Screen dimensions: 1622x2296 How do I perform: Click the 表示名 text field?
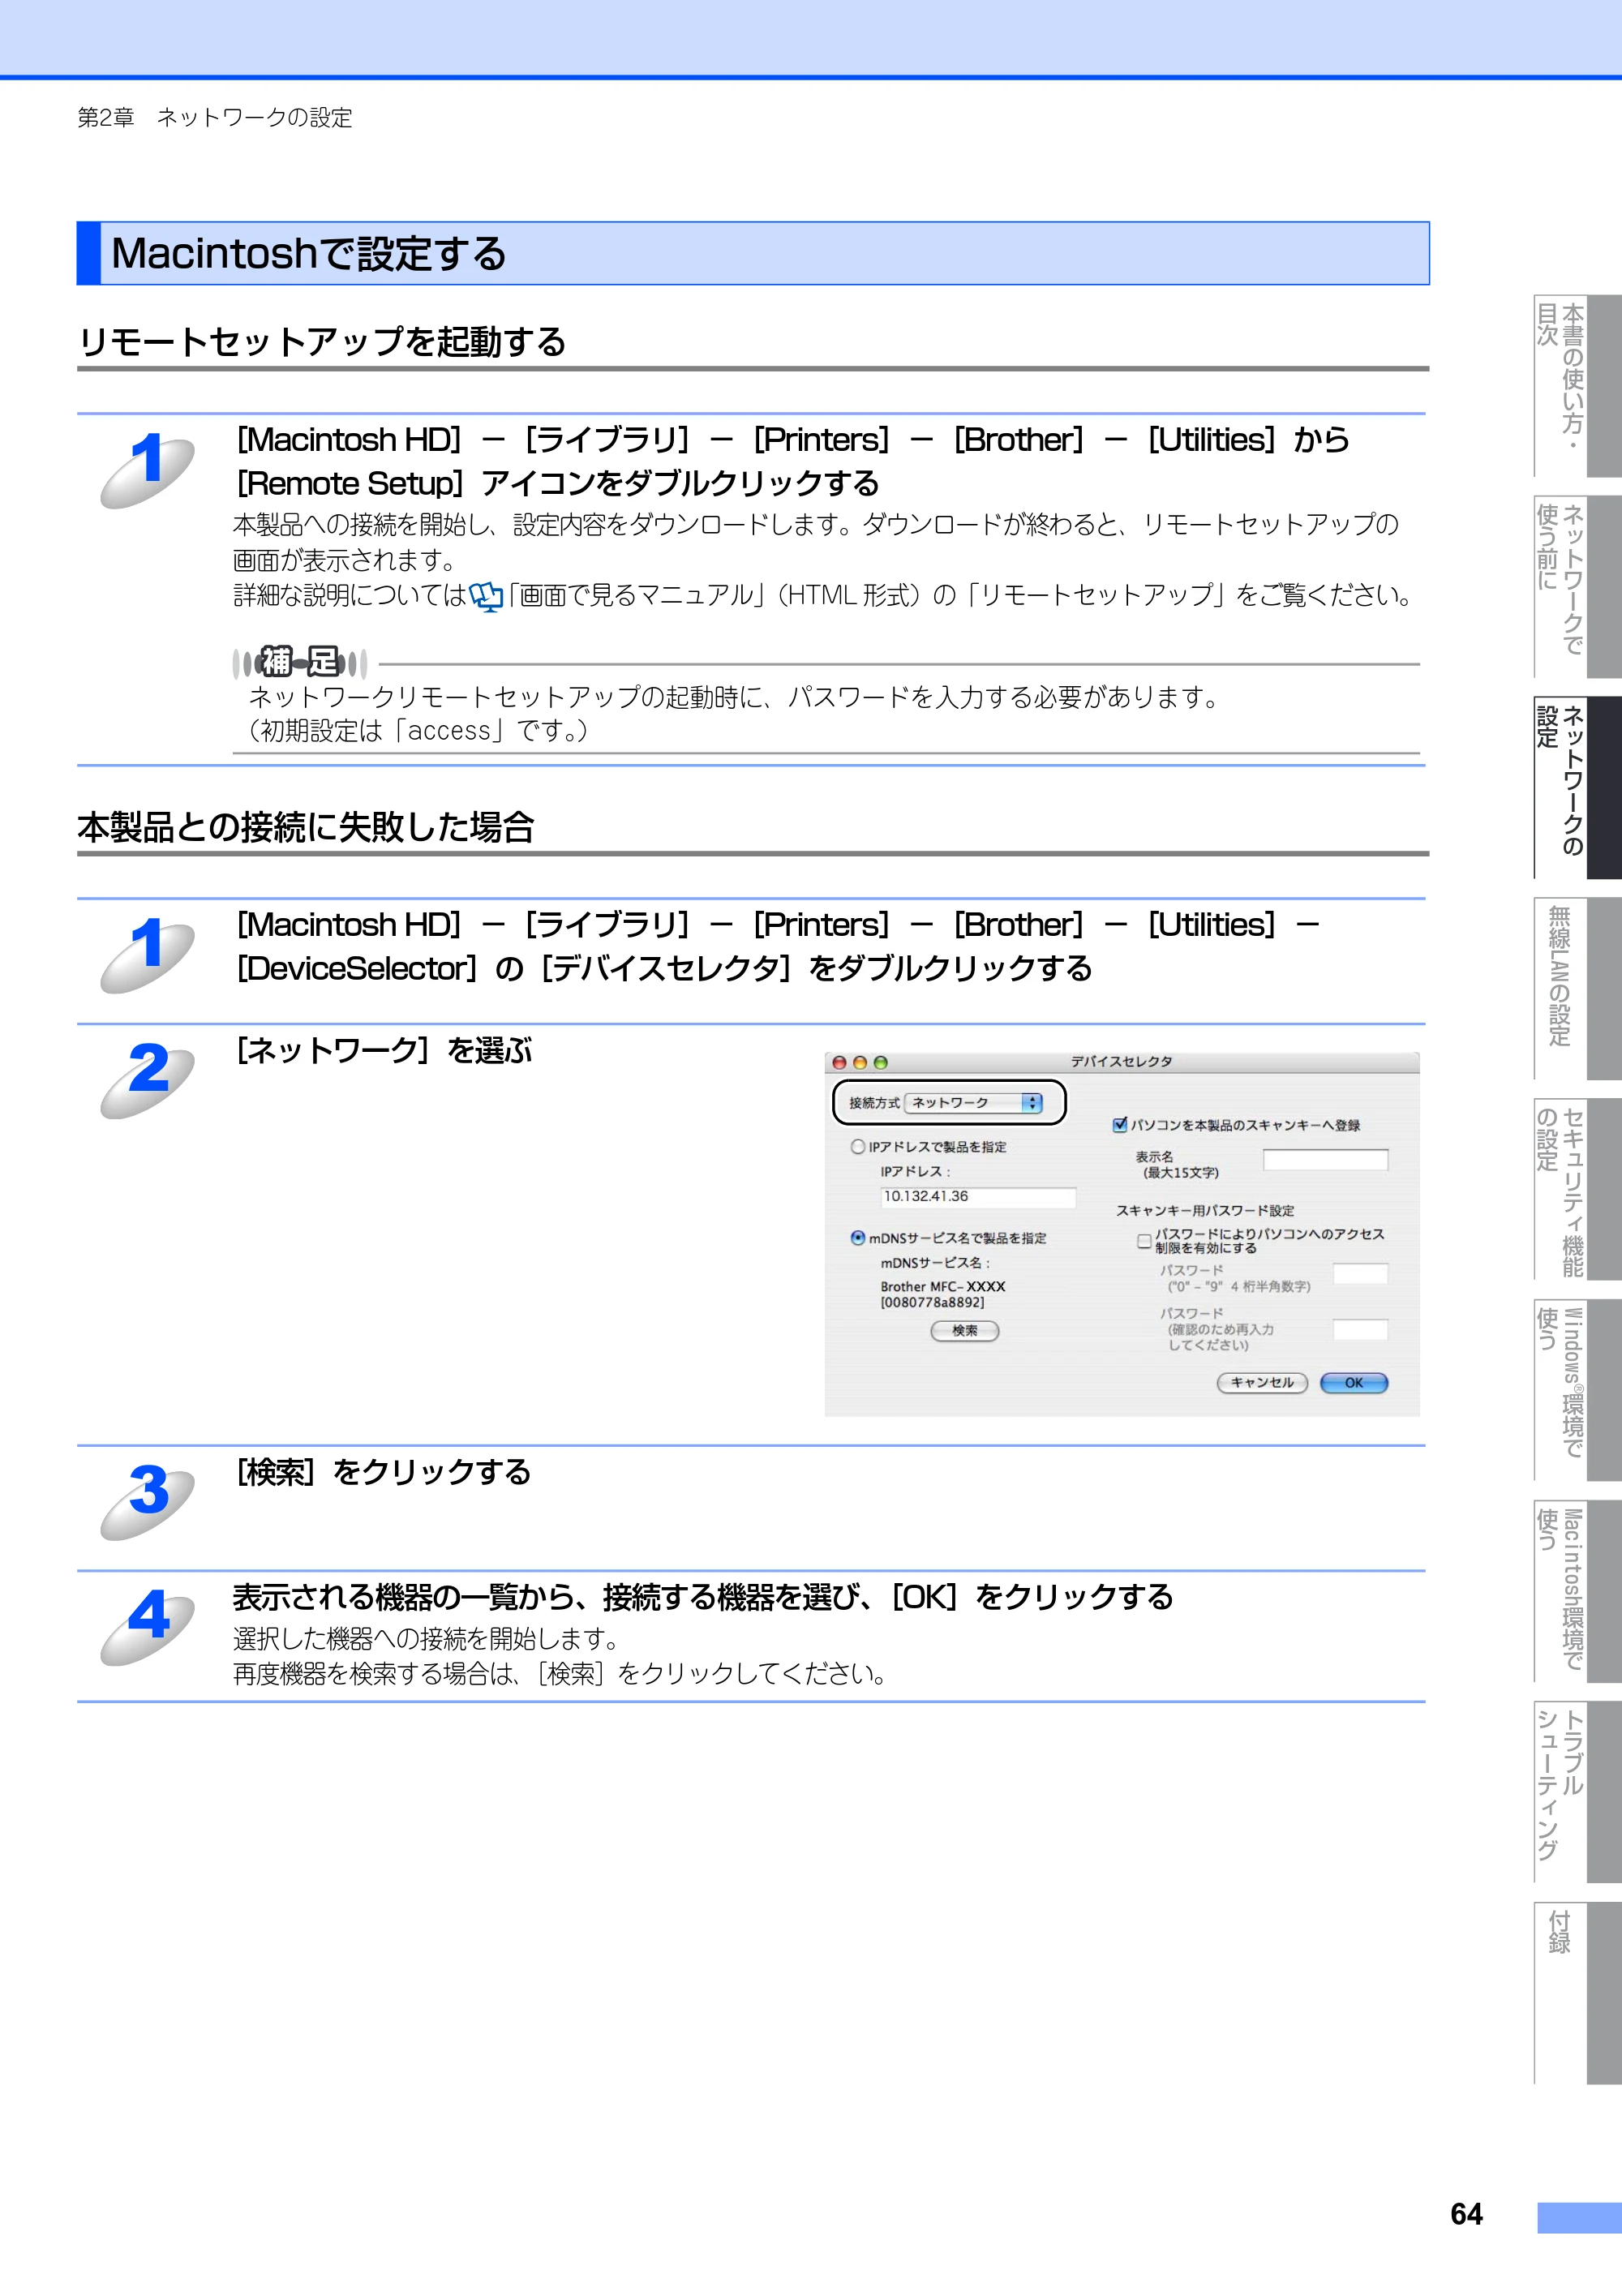1325,1159
